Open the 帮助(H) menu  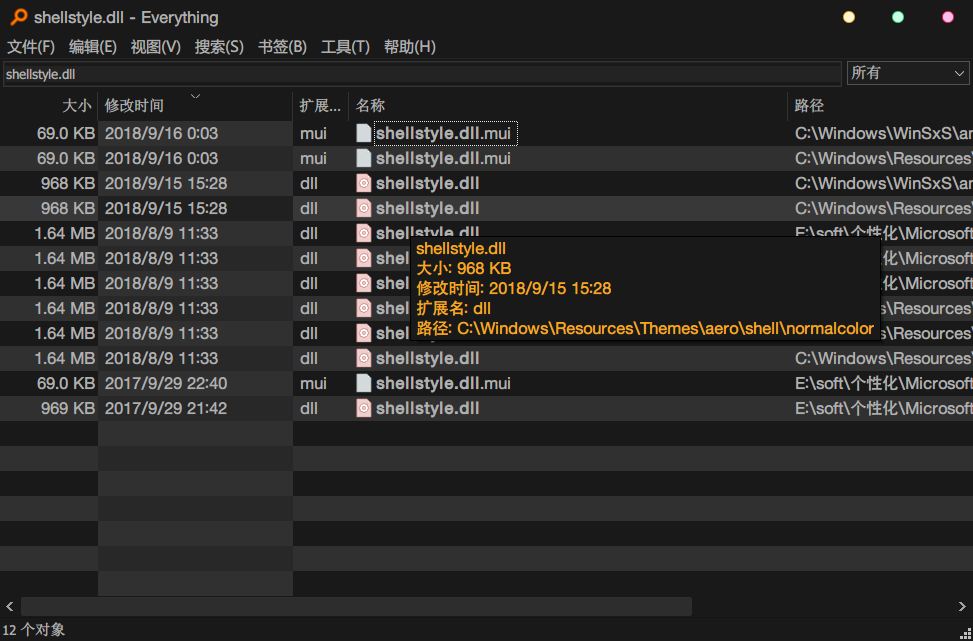tap(410, 47)
